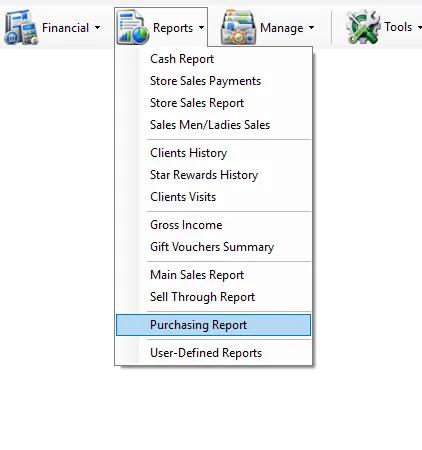Expand the Manage dropdown arrow
The image size is (422, 450).
click(311, 28)
